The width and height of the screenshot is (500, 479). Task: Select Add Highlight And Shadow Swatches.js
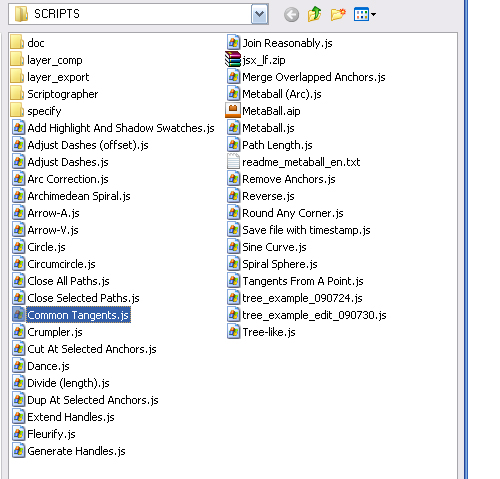click(113, 128)
